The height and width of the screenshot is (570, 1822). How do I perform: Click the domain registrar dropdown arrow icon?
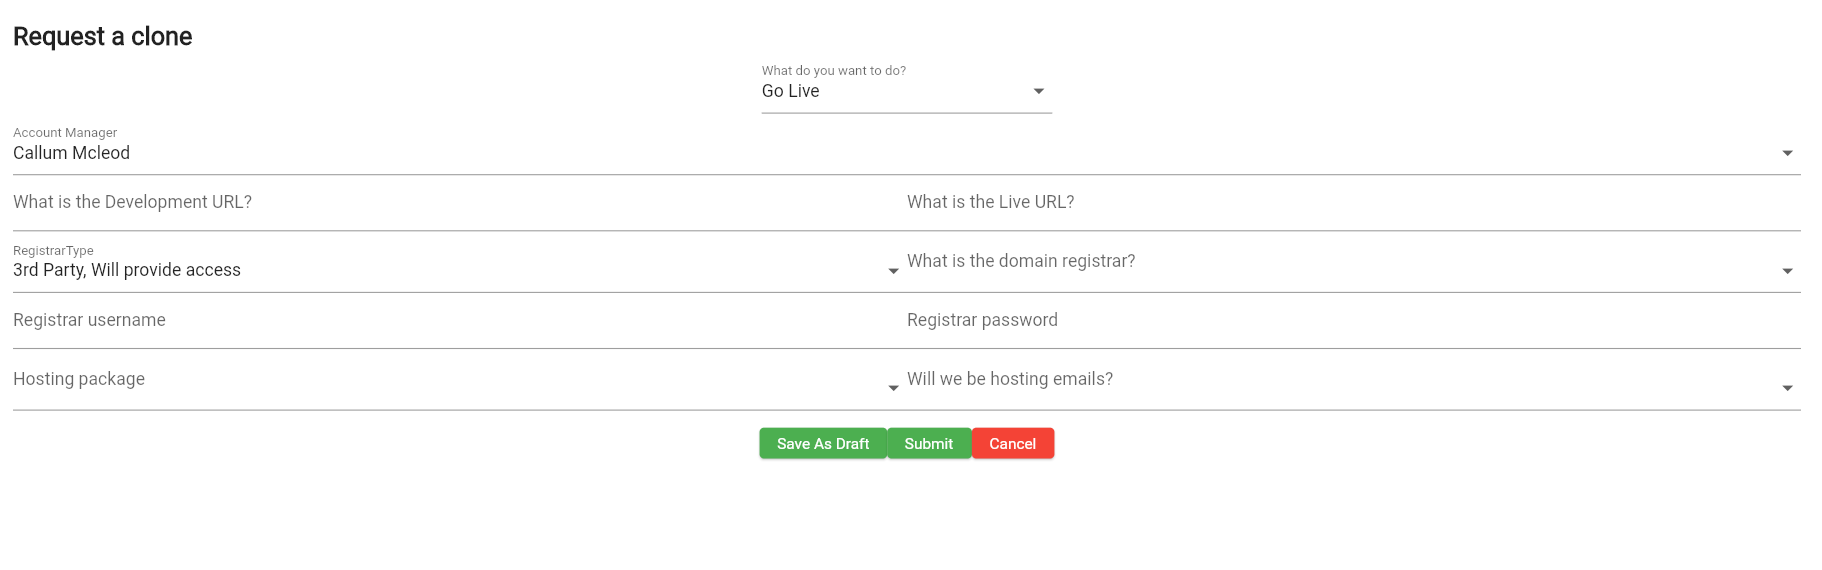1787,271
